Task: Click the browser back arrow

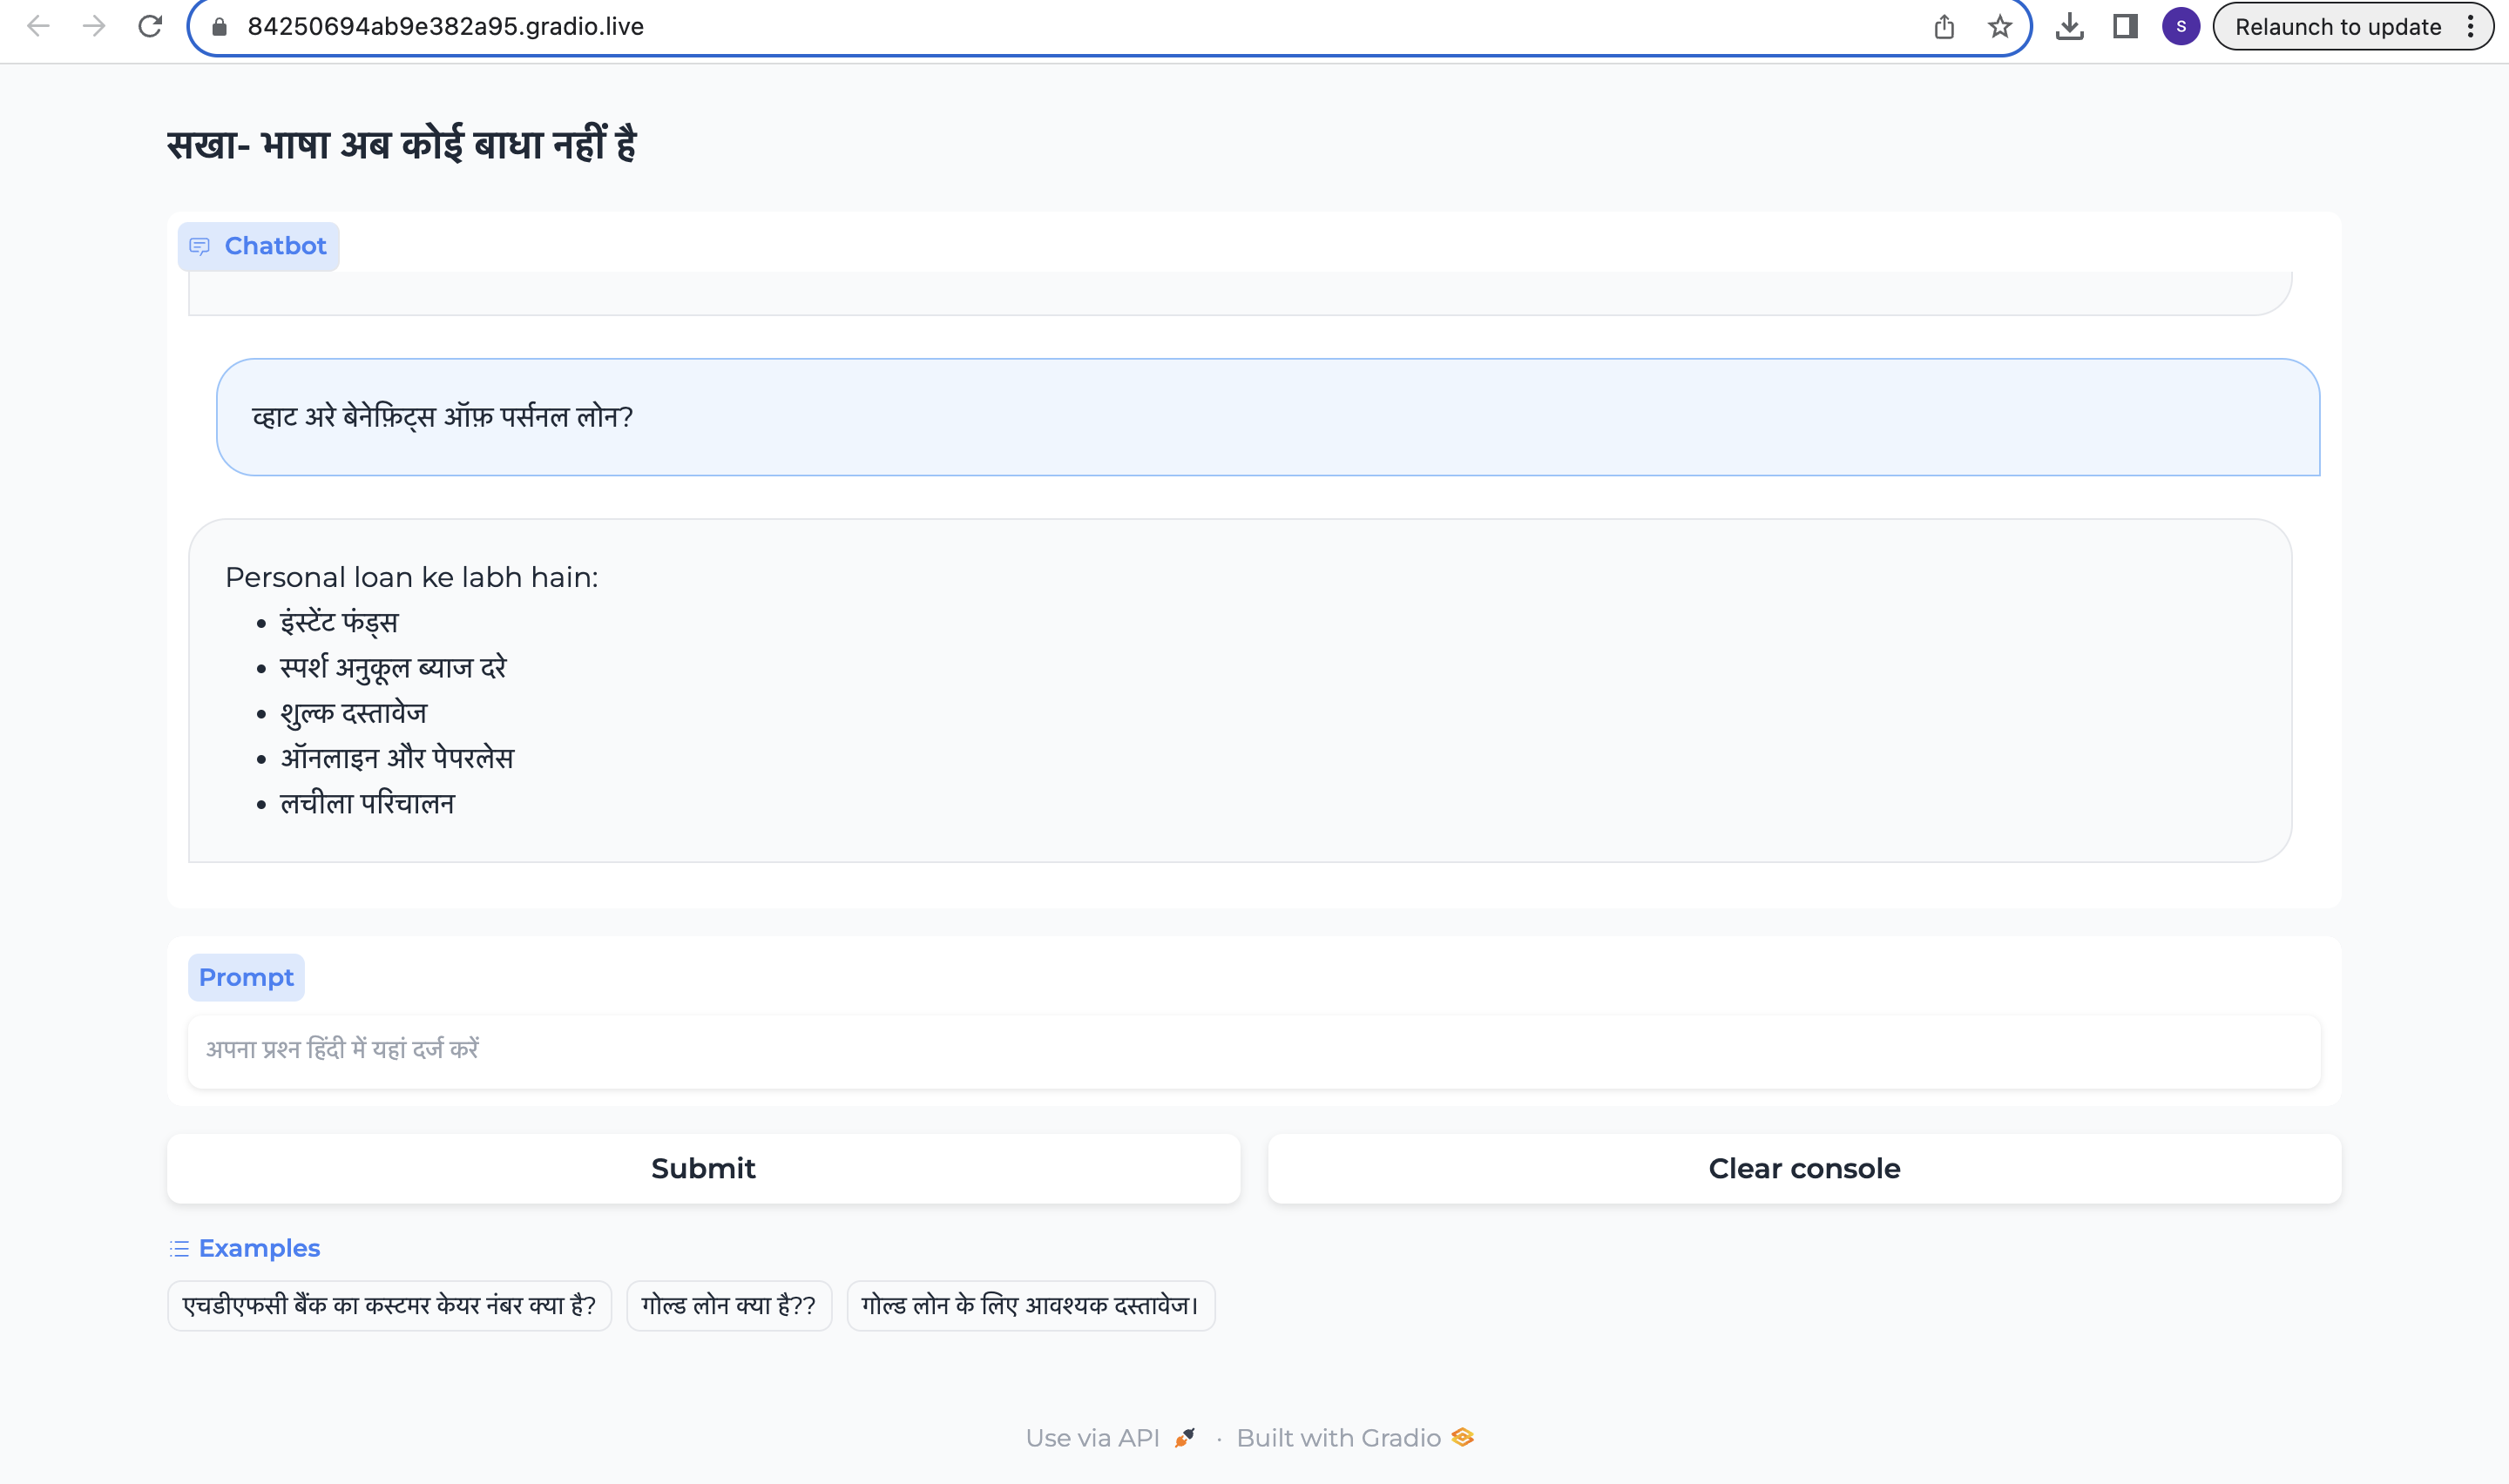Action: (x=38, y=26)
